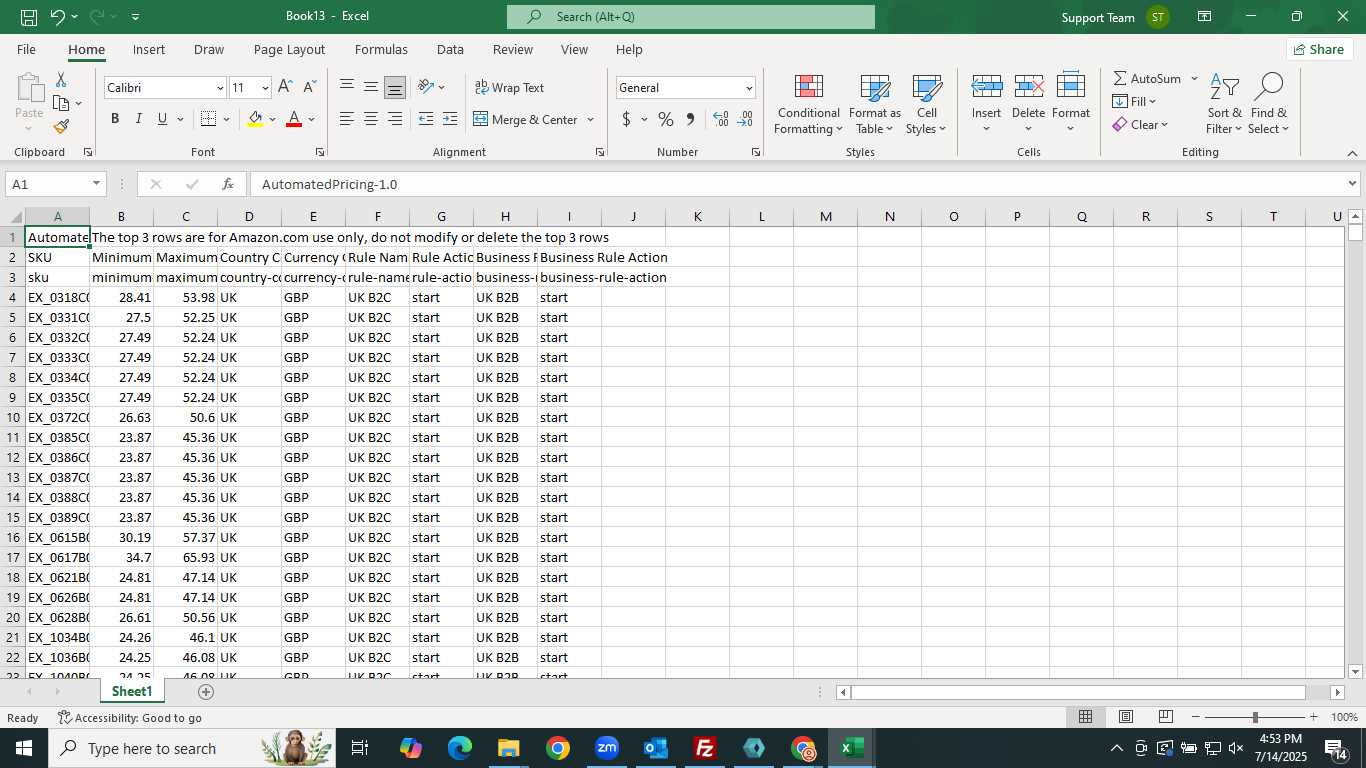Switch to Formulas tab

(381, 49)
